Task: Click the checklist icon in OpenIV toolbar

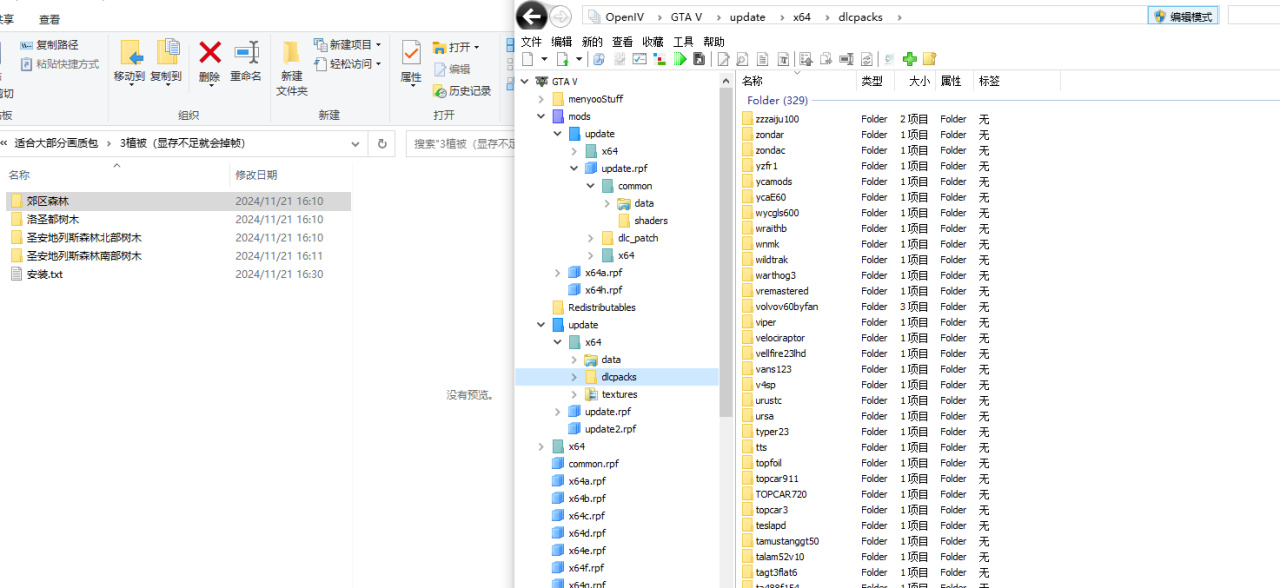Action: pyautogui.click(x=639, y=59)
